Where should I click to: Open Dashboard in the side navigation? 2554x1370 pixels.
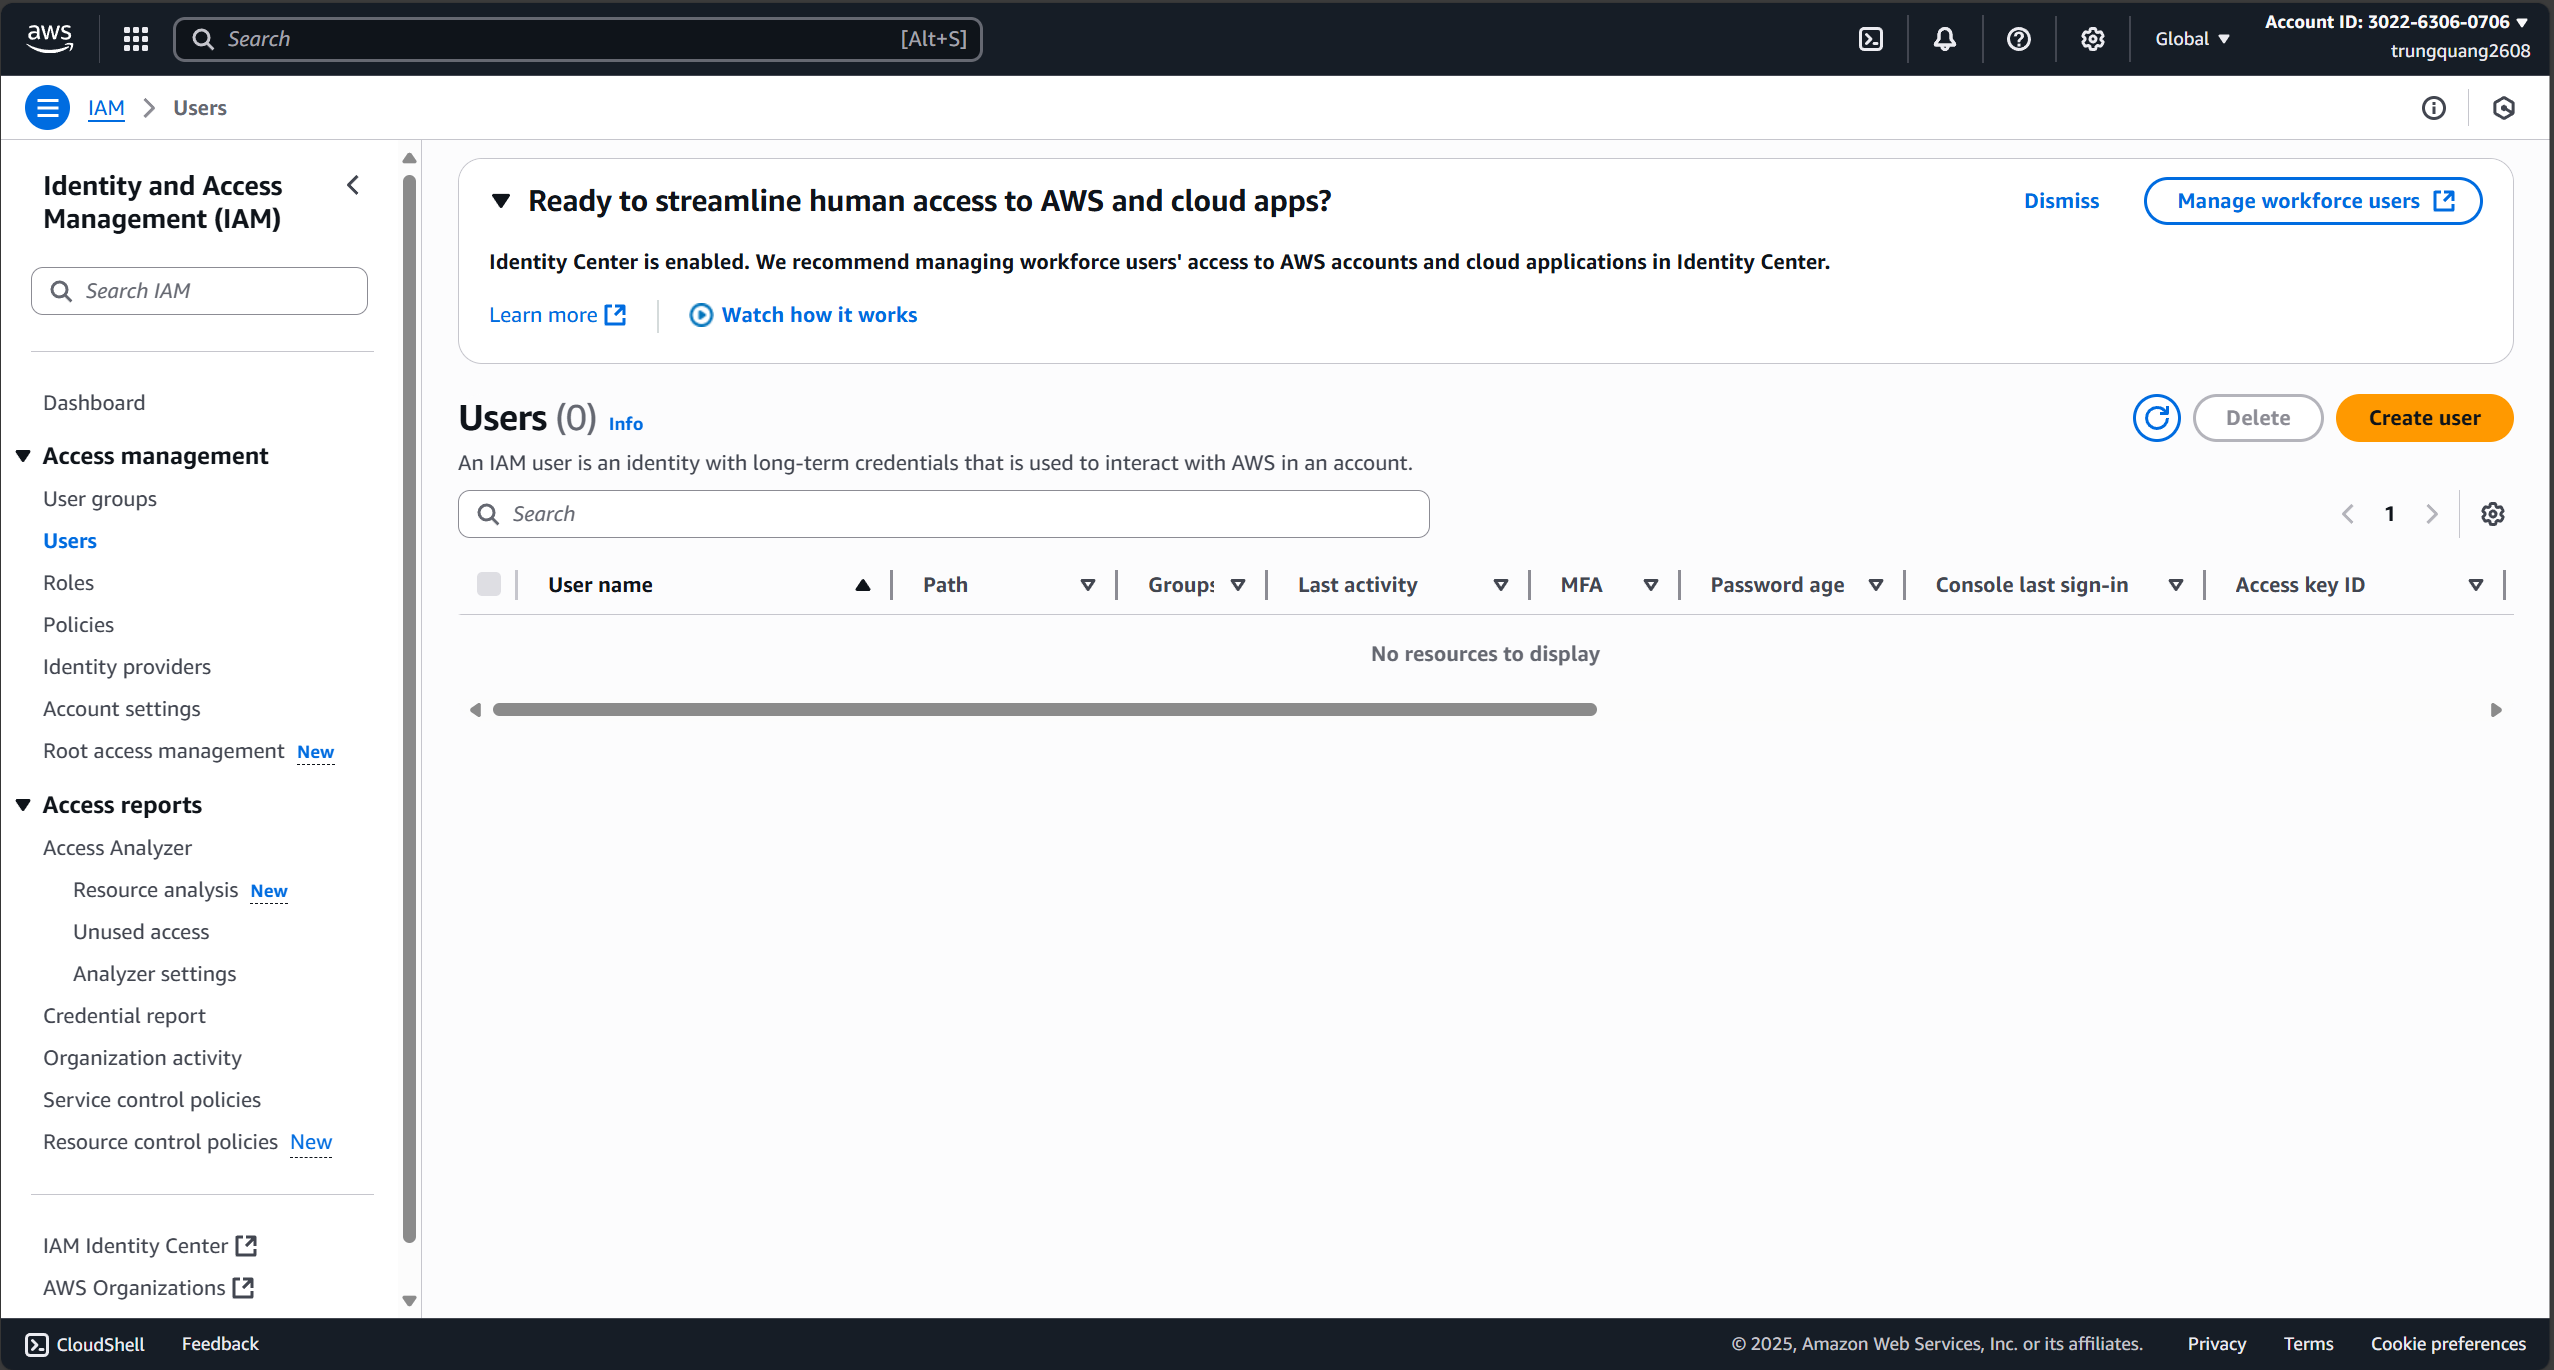(x=94, y=403)
